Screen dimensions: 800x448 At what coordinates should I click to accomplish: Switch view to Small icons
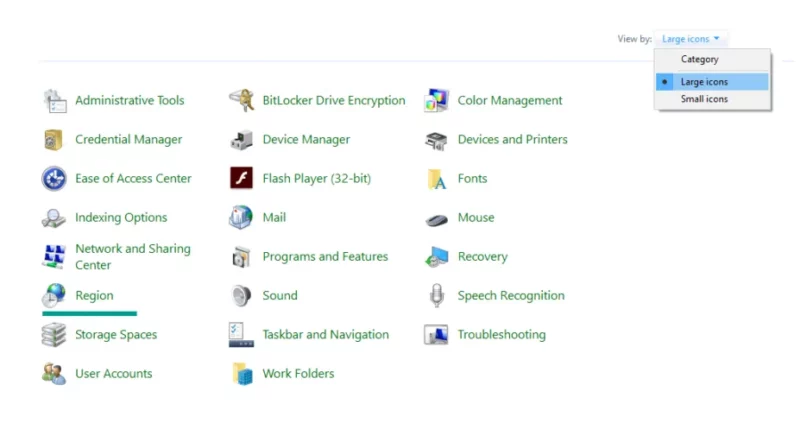[x=712, y=99]
